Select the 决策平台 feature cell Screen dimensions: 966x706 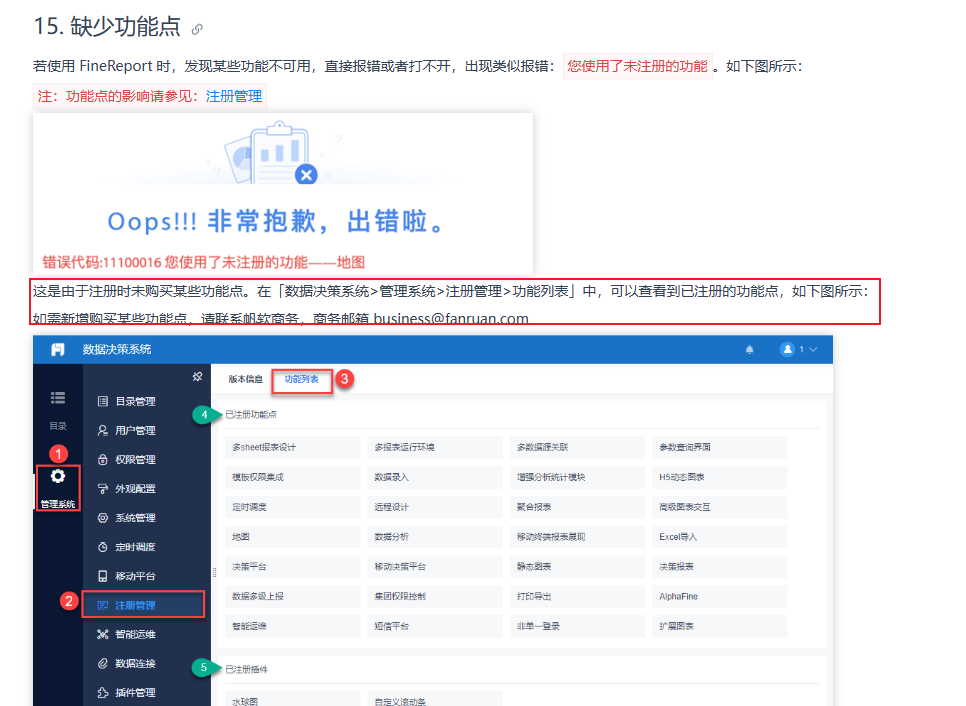click(x=293, y=566)
